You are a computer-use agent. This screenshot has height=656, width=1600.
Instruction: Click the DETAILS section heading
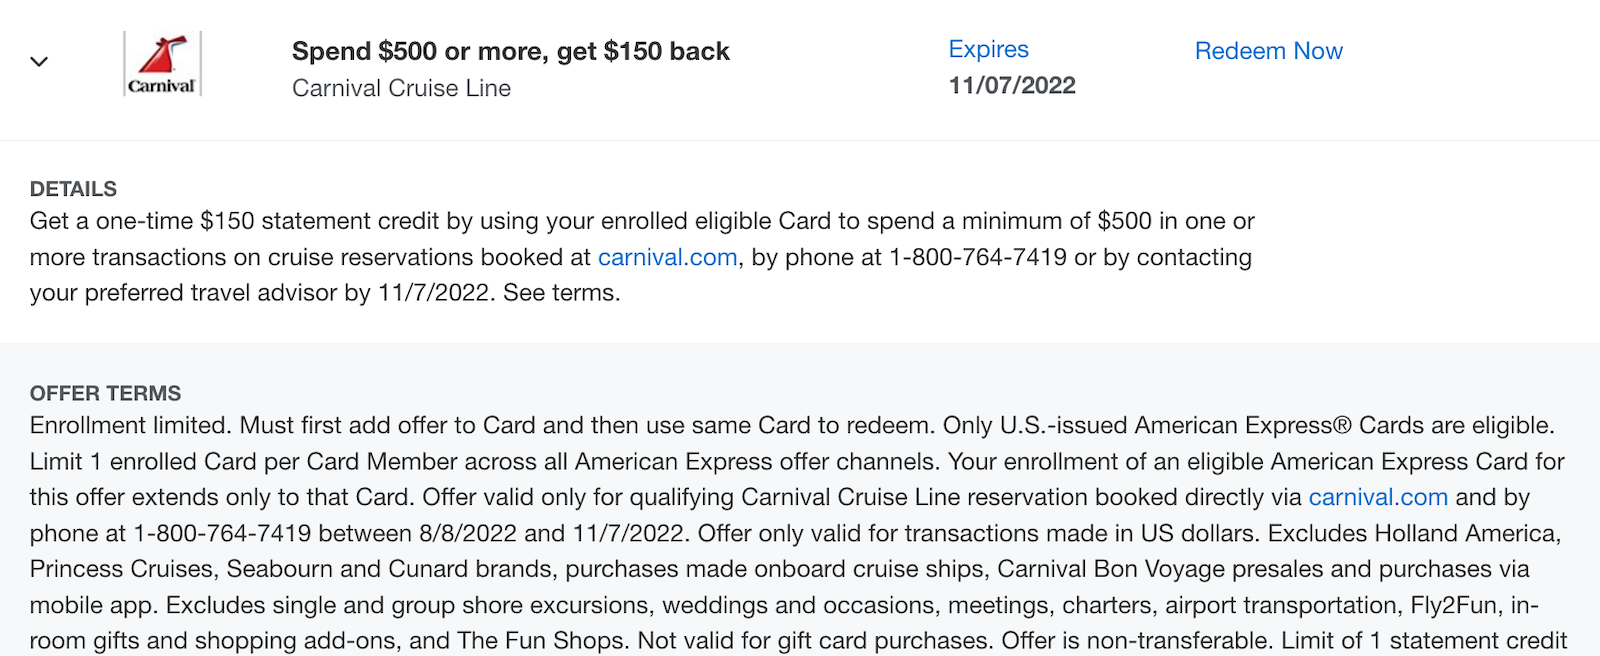(x=73, y=189)
